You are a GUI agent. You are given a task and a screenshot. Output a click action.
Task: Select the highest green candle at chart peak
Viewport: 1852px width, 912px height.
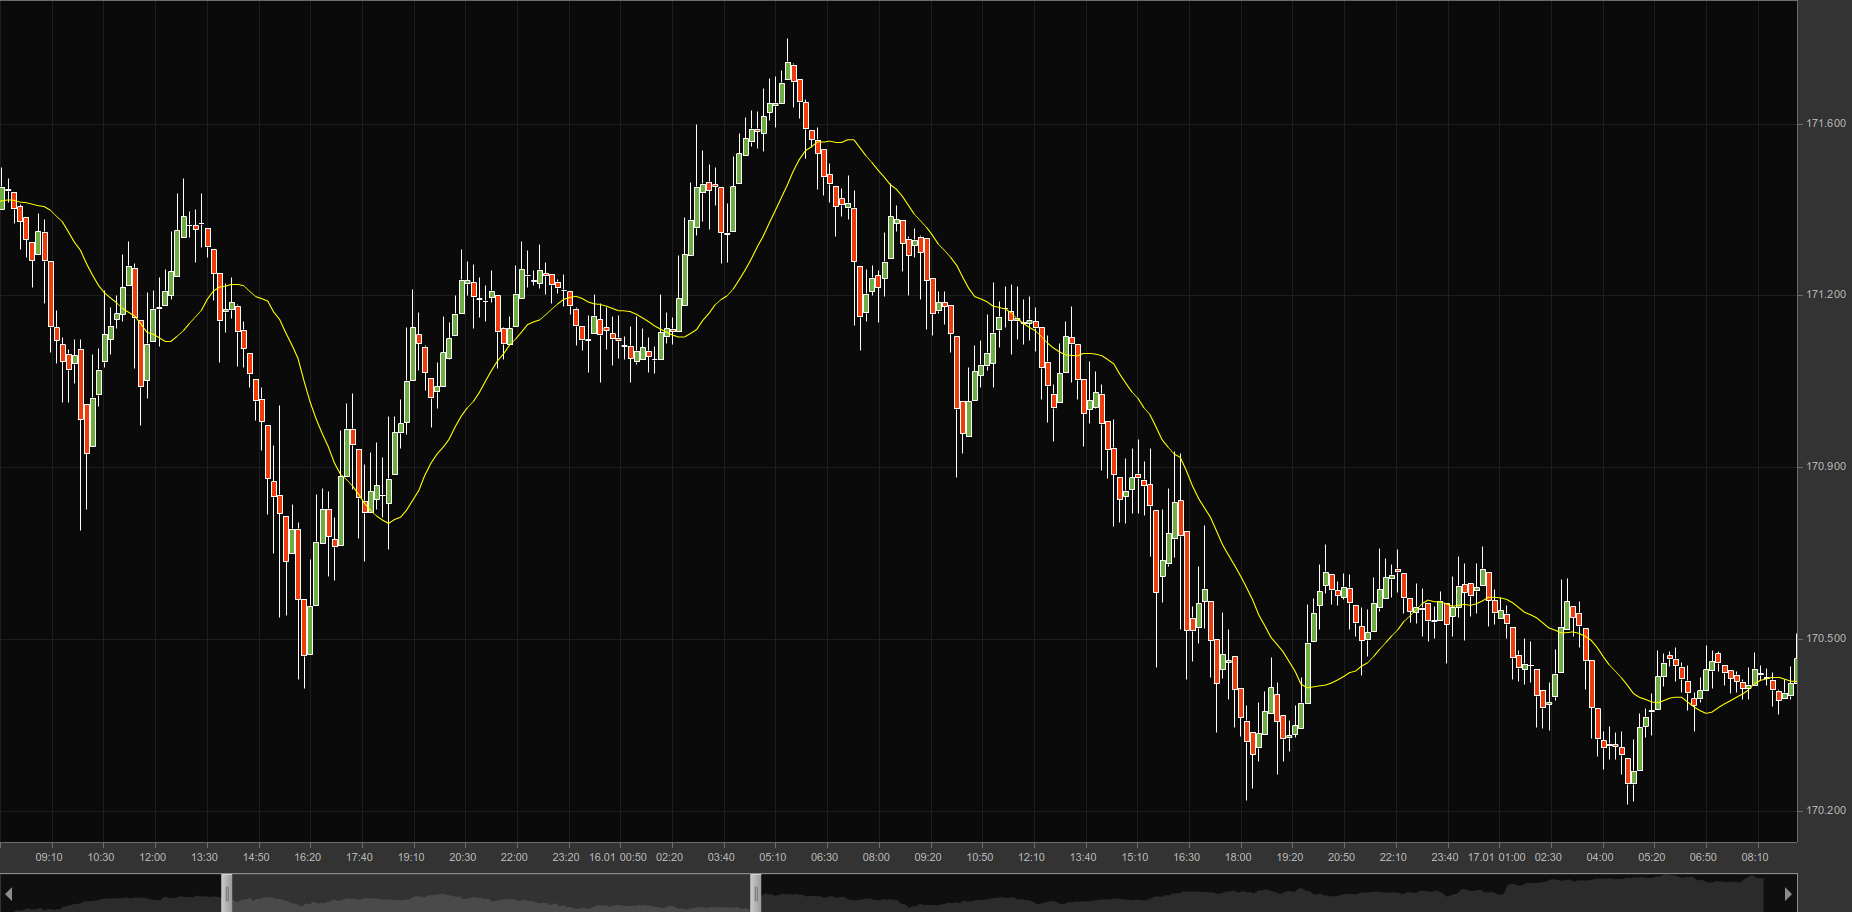point(788,71)
